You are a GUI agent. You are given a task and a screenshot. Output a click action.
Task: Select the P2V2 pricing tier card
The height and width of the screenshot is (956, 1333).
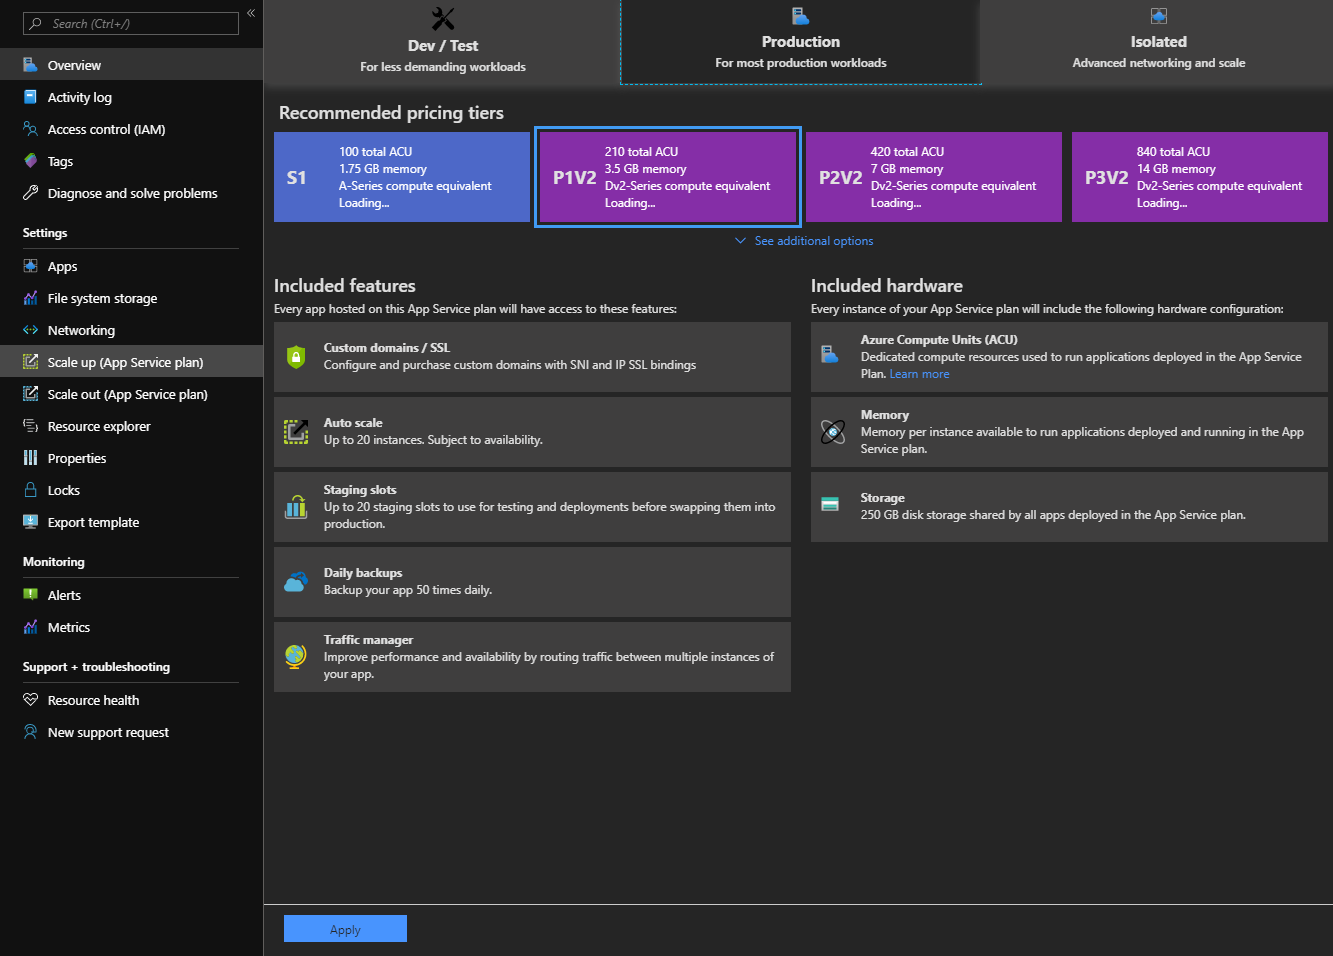click(934, 177)
